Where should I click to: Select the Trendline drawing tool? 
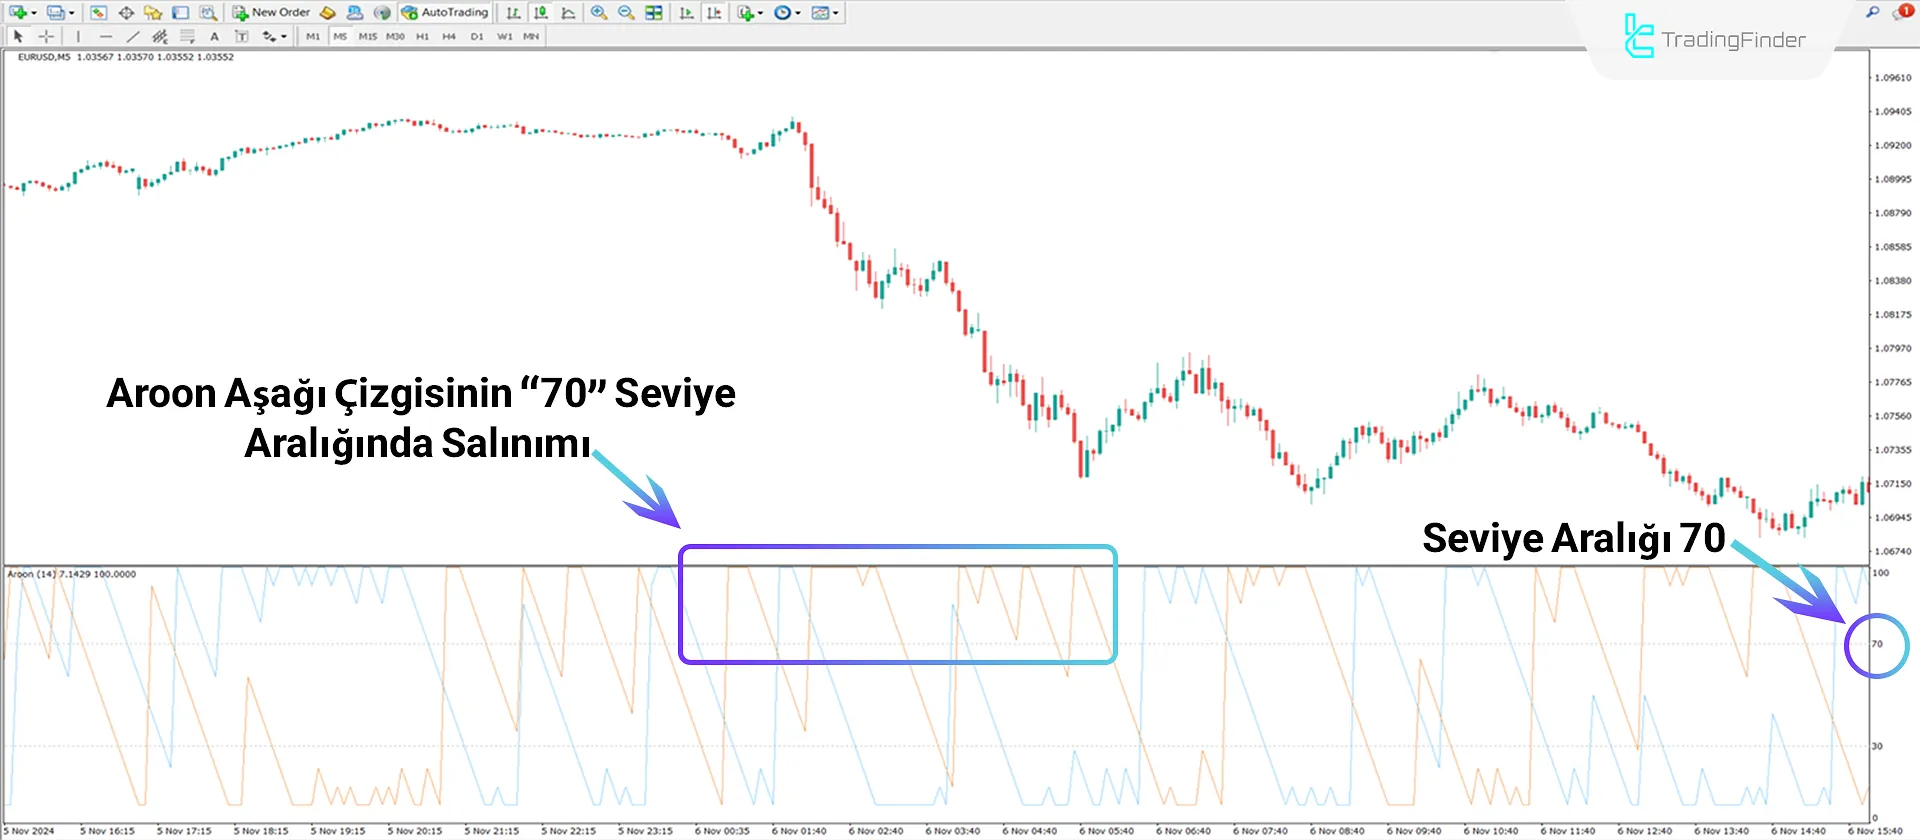[132, 36]
